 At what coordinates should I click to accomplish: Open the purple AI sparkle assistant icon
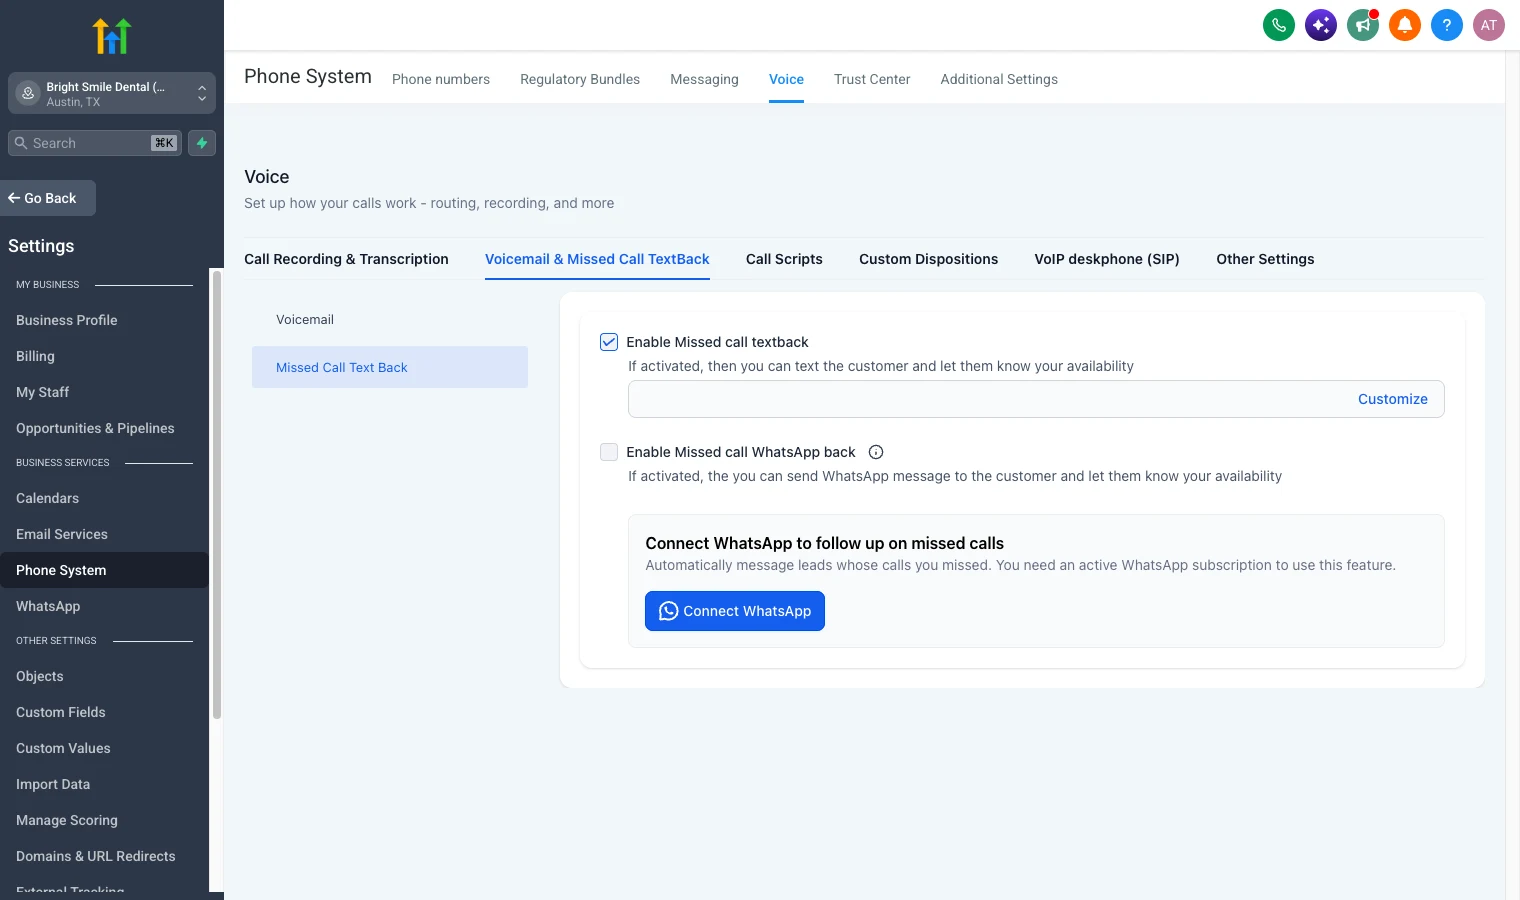point(1321,25)
